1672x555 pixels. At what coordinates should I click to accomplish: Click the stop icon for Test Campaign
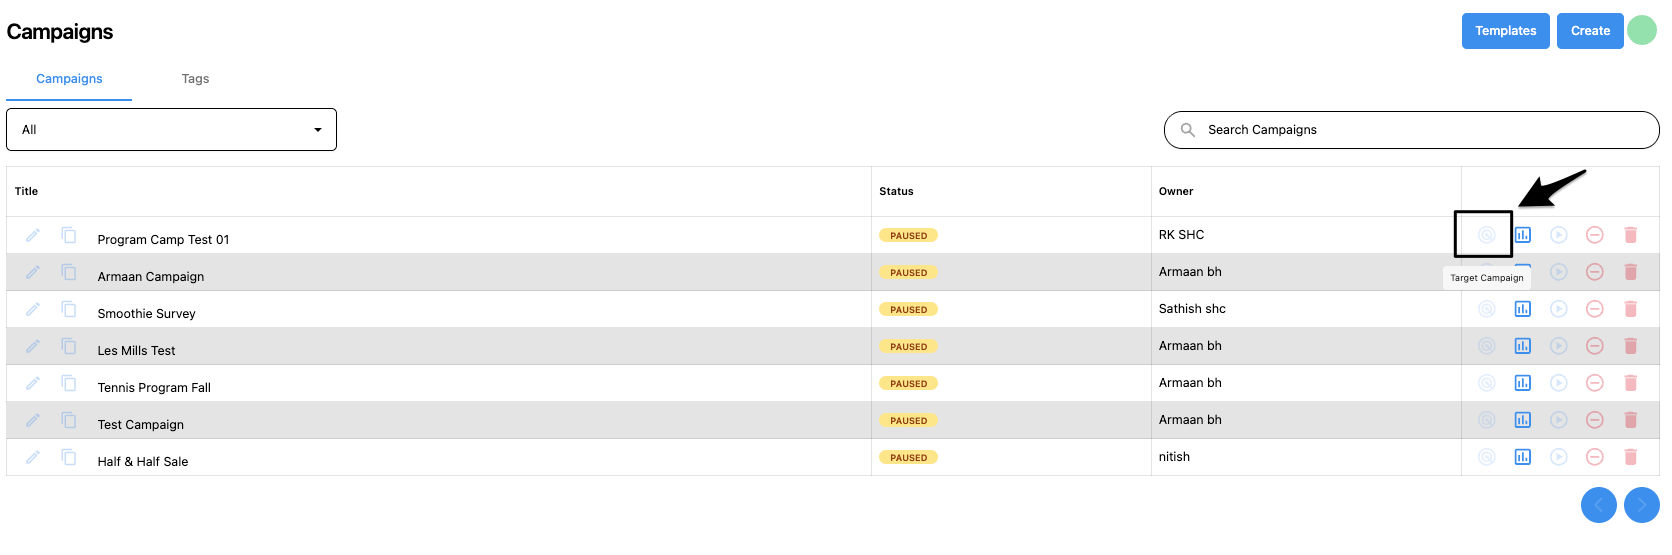(1594, 420)
